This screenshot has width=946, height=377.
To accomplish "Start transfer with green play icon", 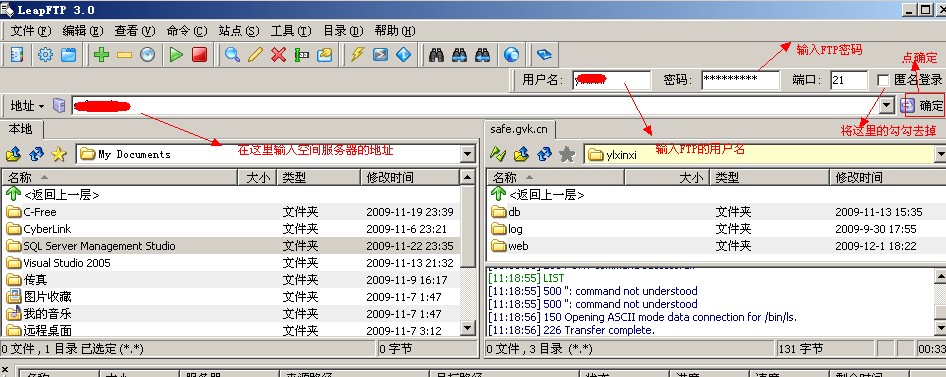I will tap(176, 55).
